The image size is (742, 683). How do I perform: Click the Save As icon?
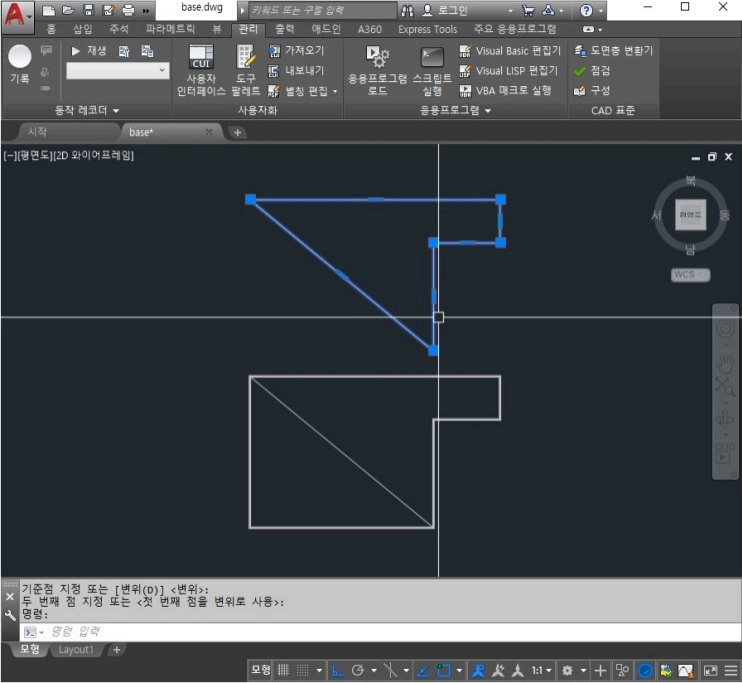point(108,10)
